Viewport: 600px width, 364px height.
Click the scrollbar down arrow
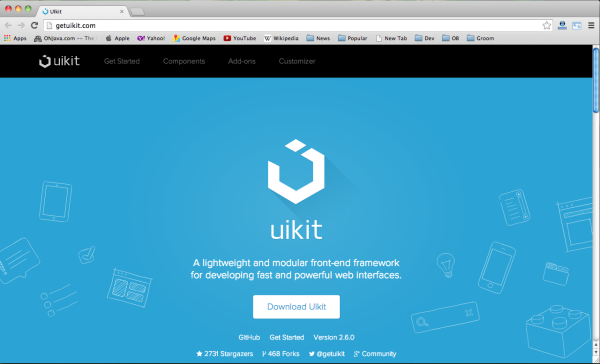596,353
